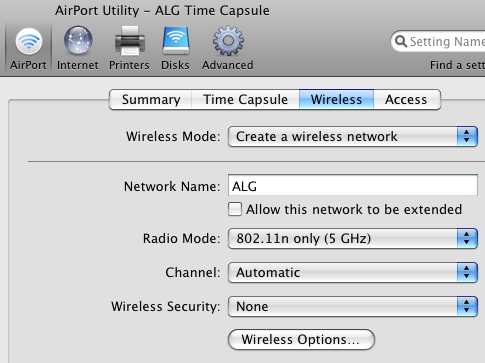Open the Wireless Security dropdown

point(353,307)
